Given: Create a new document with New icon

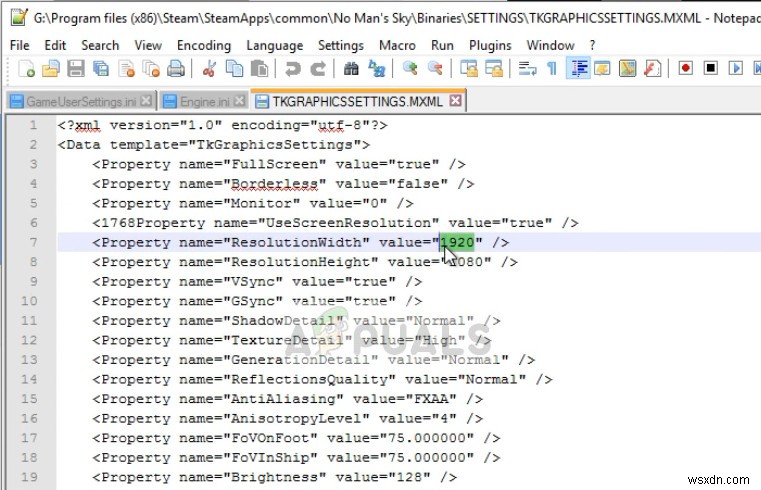Looking at the screenshot, I should pos(26,68).
